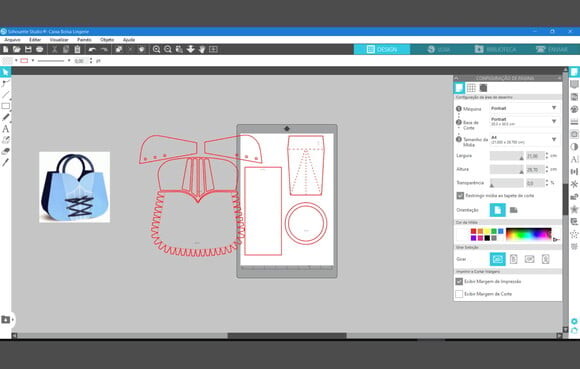Fit the page to the window
Image resolution: width=580 pixels, height=369 pixels.
click(213, 49)
